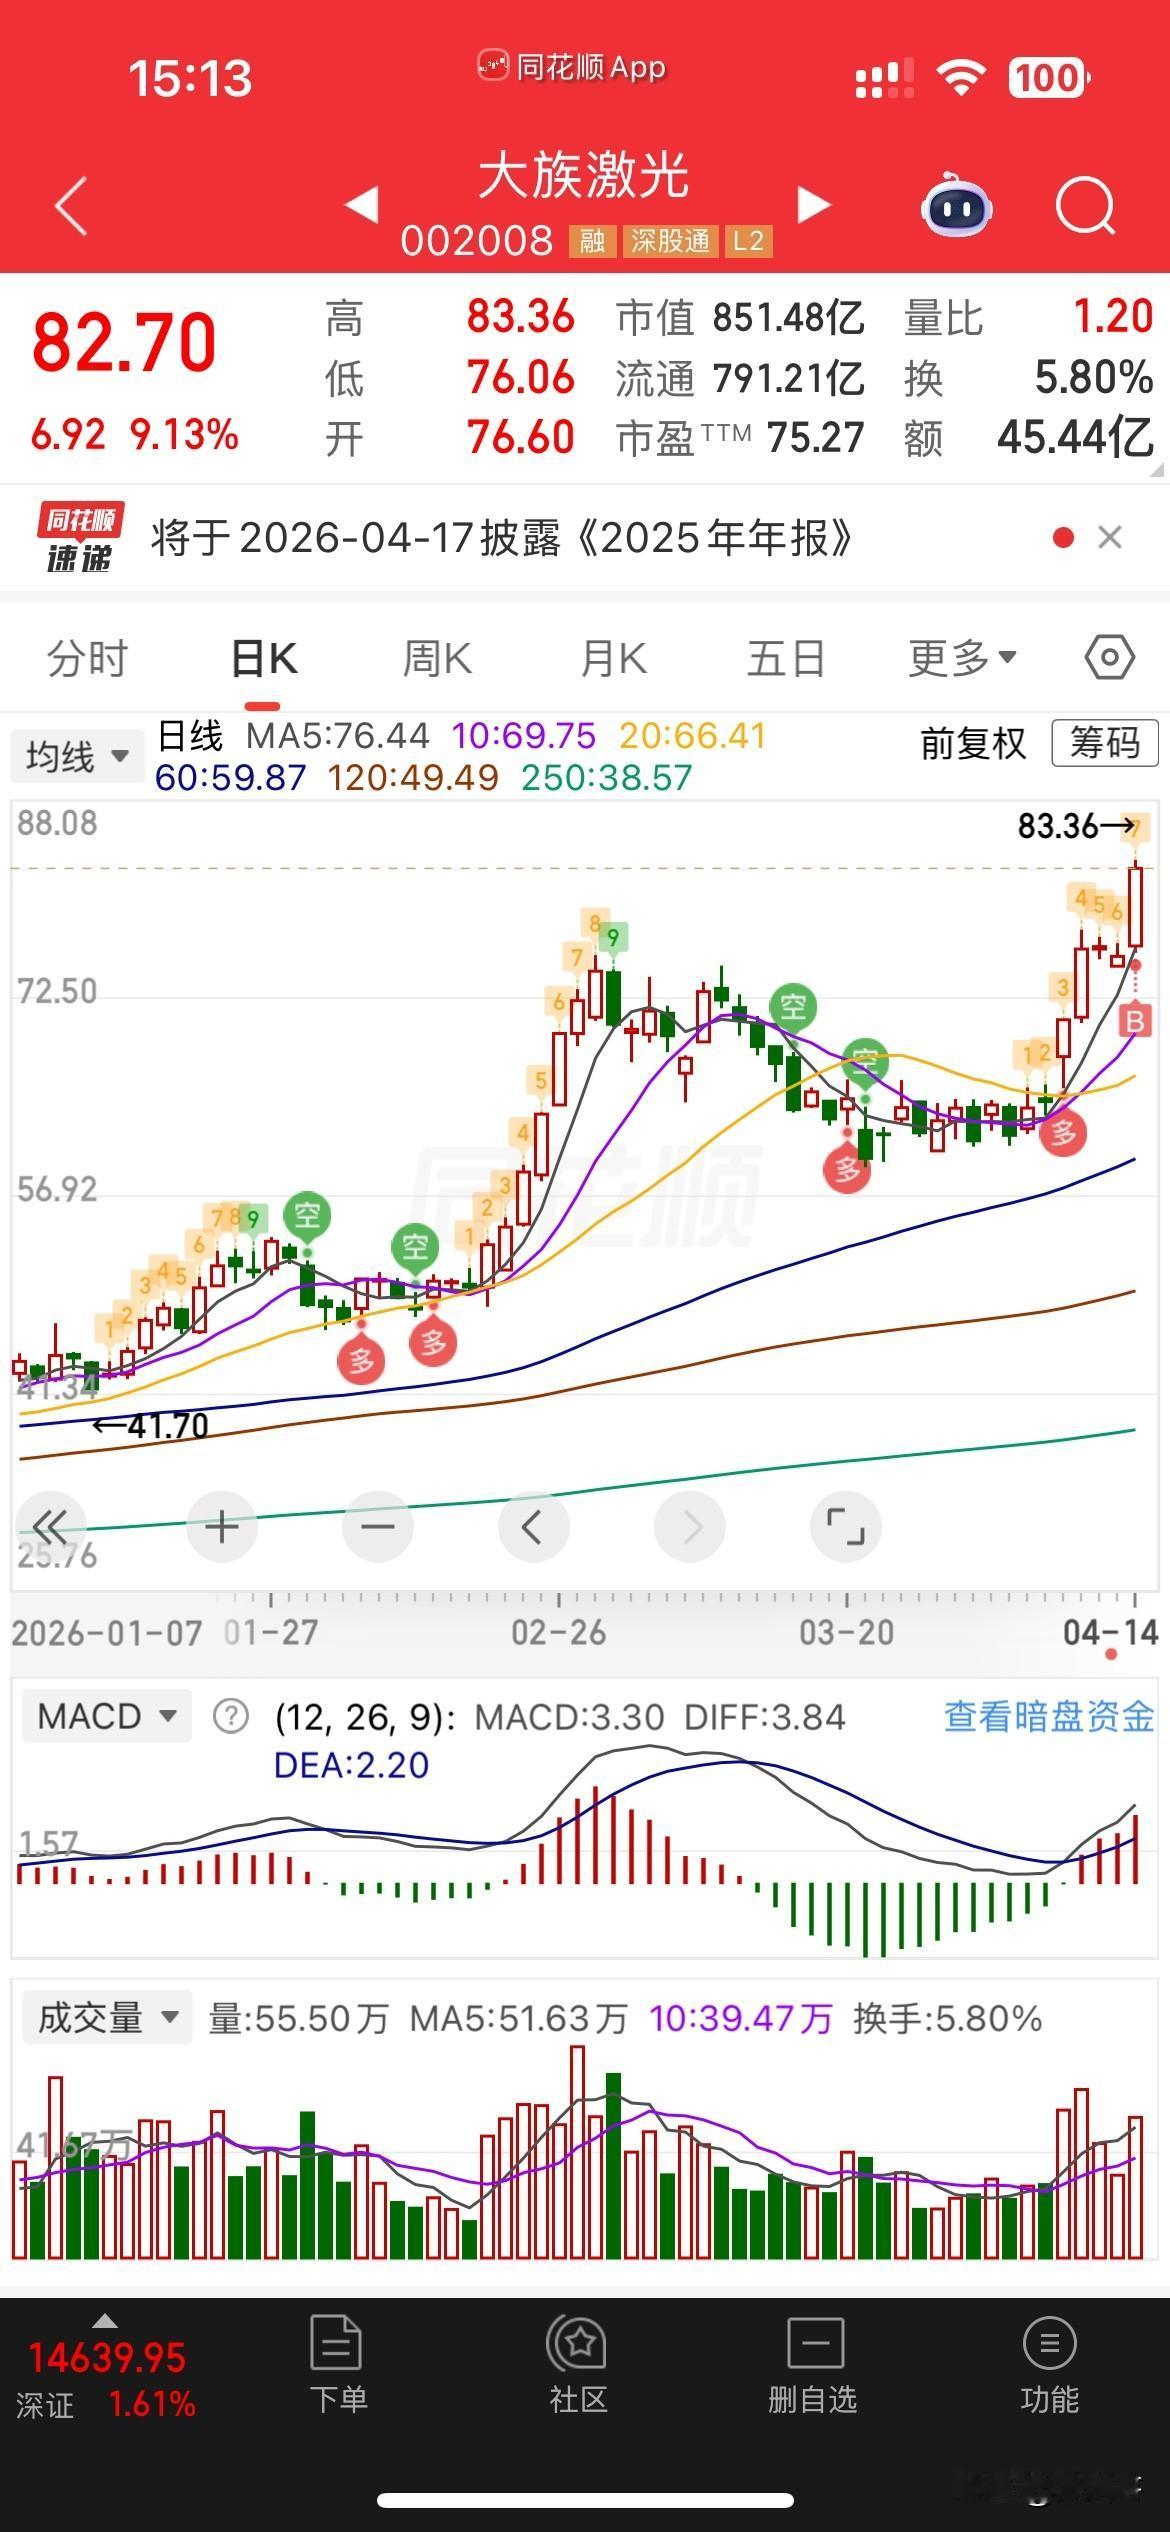The image size is (1170, 2532).
Task: Tap the 250:38.57 moving average label
Action: click(607, 777)
